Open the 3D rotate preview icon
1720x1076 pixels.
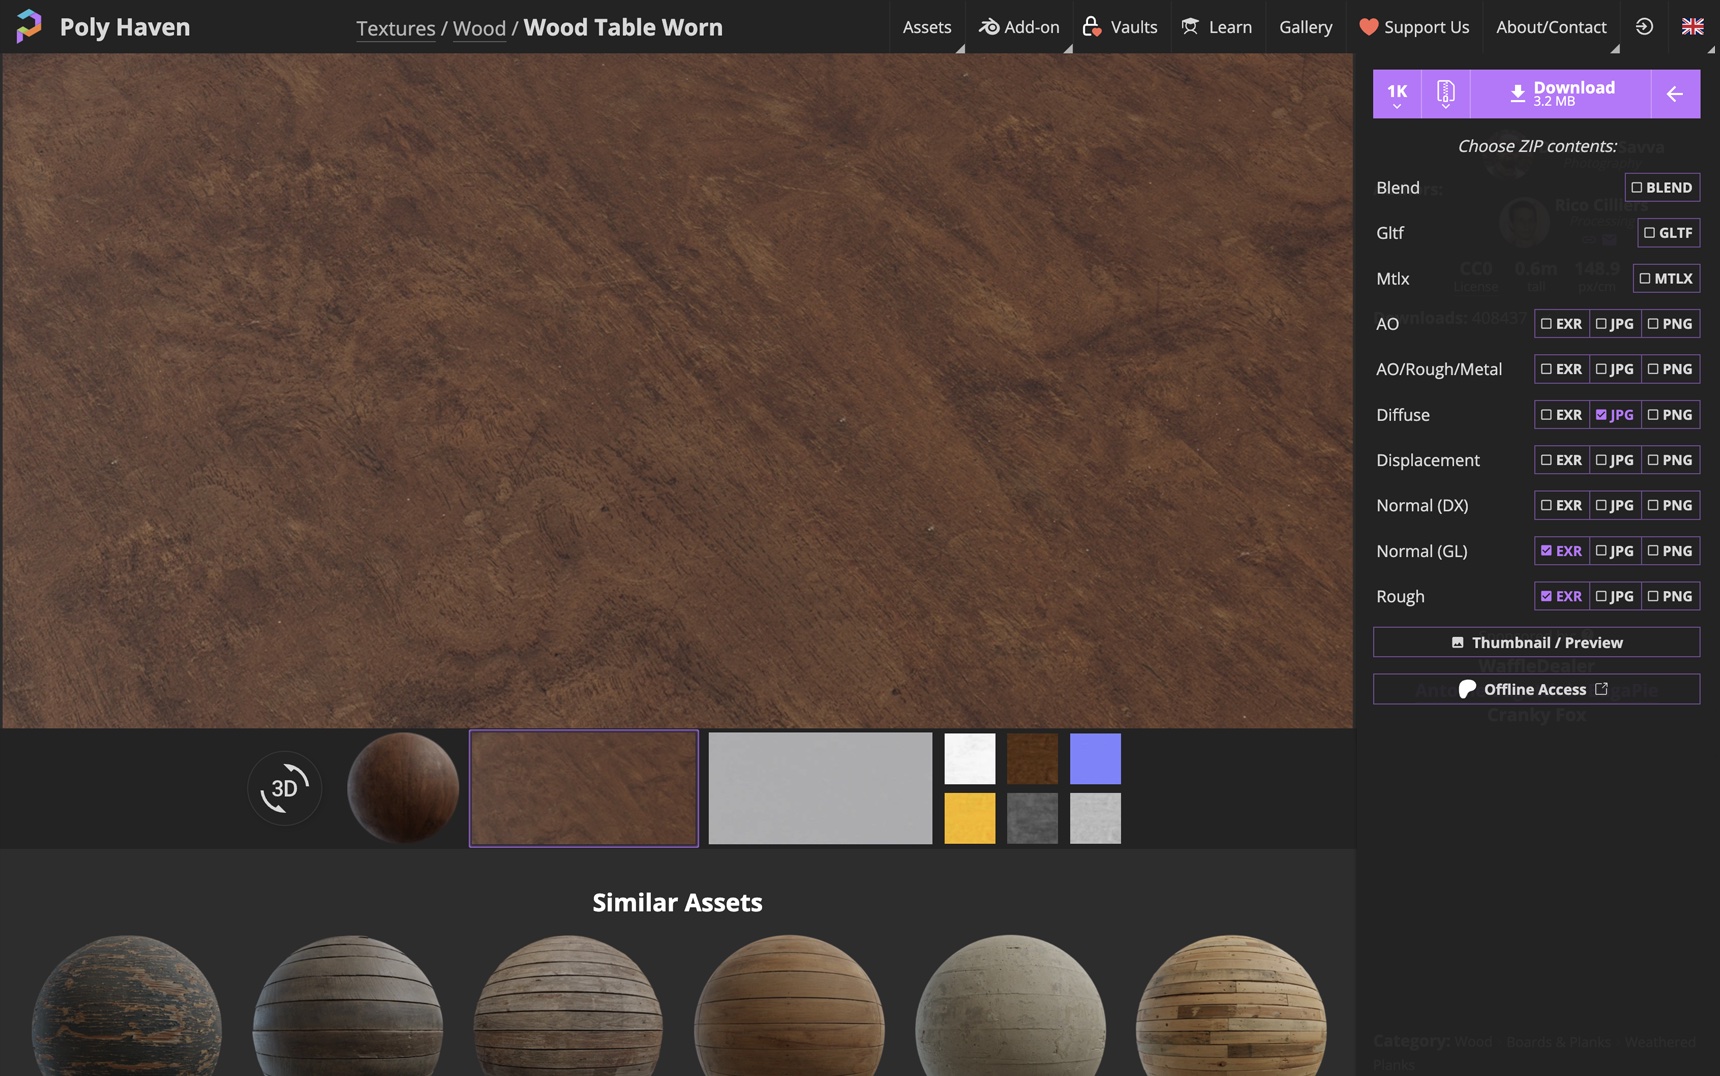[285, 788]
